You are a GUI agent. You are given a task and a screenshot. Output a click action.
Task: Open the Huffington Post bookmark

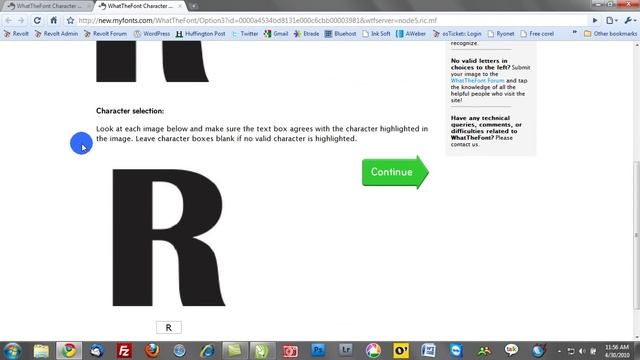[200, 34]
